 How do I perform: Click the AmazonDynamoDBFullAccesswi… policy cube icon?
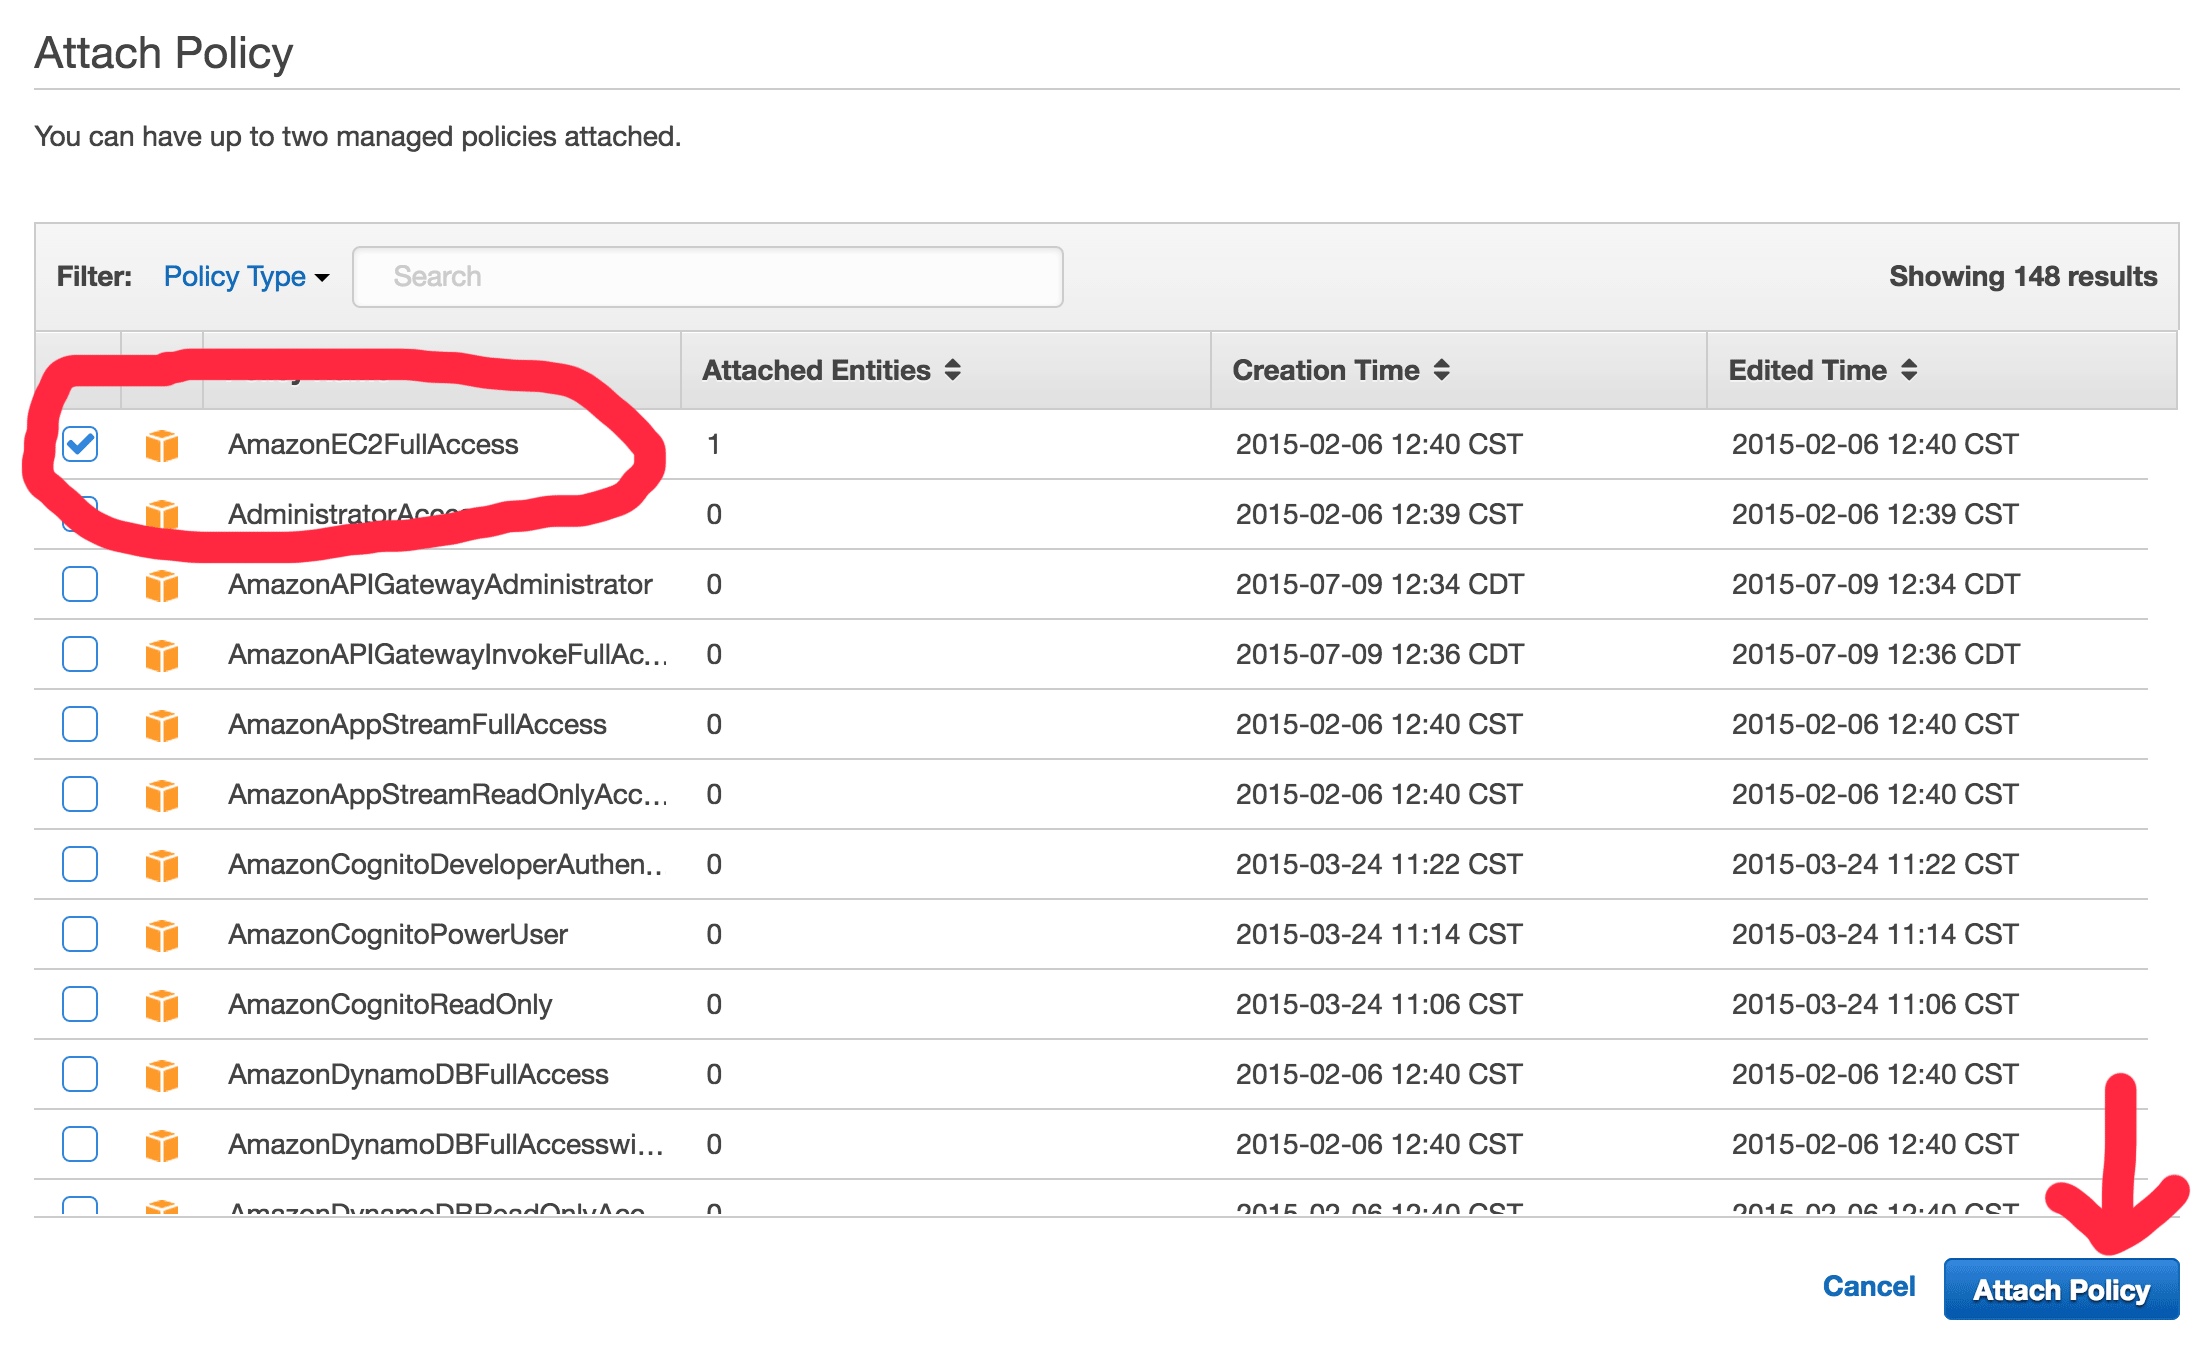click(162, 1145)
